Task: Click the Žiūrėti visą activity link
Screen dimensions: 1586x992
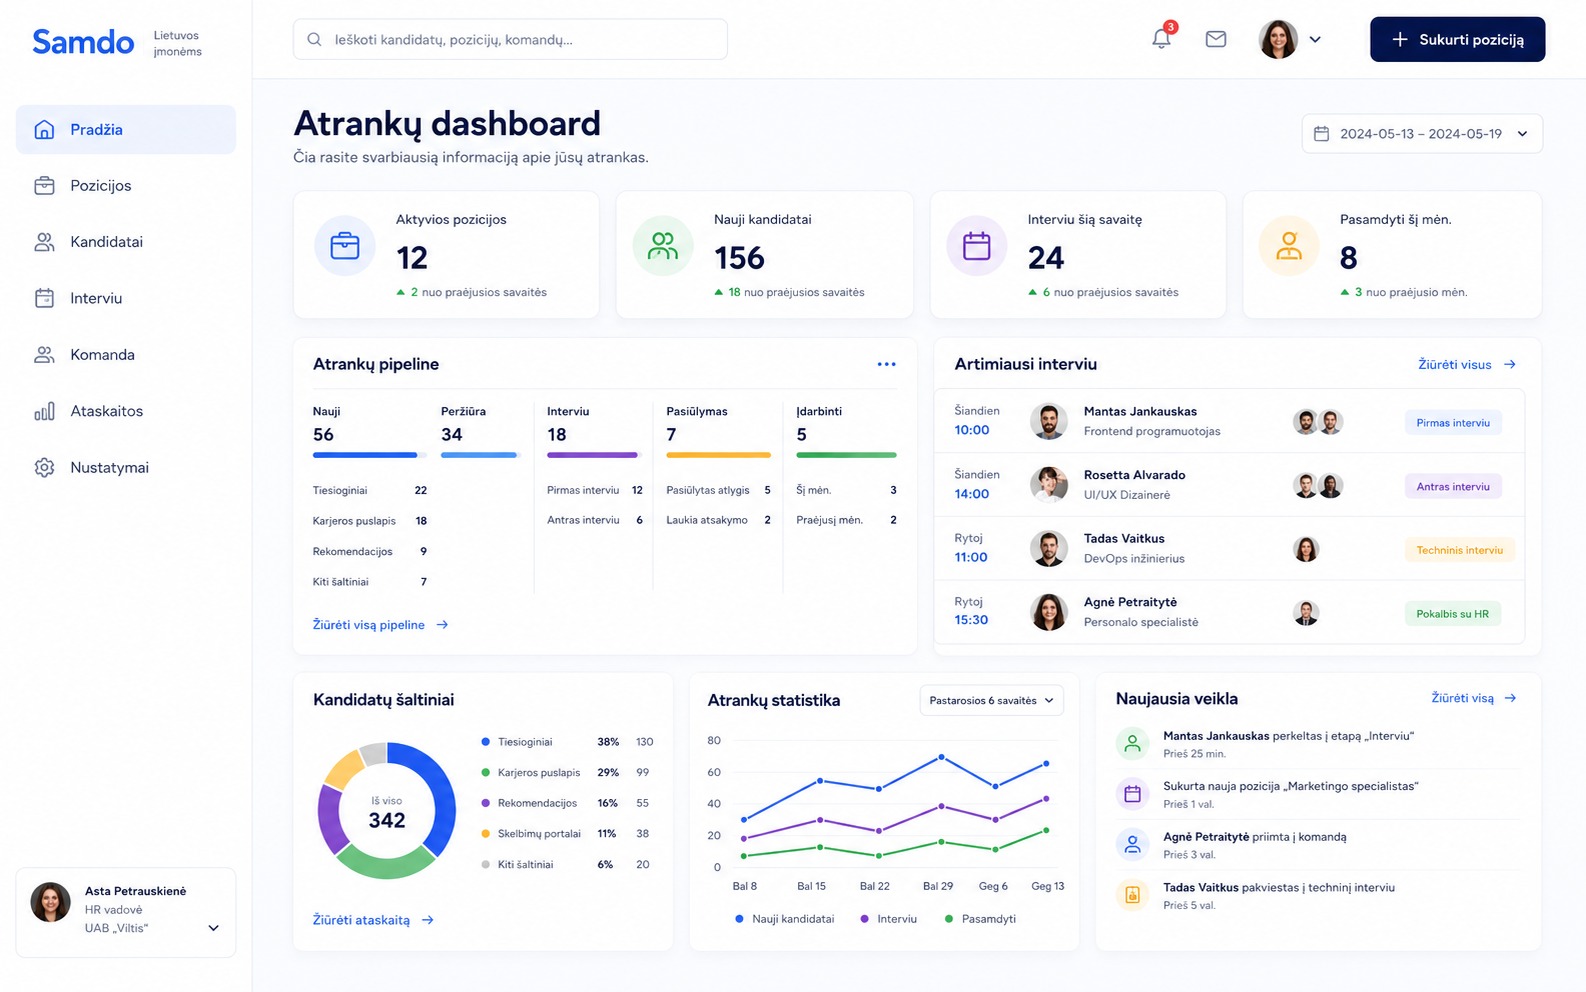Action: [x=1474, y=698]
